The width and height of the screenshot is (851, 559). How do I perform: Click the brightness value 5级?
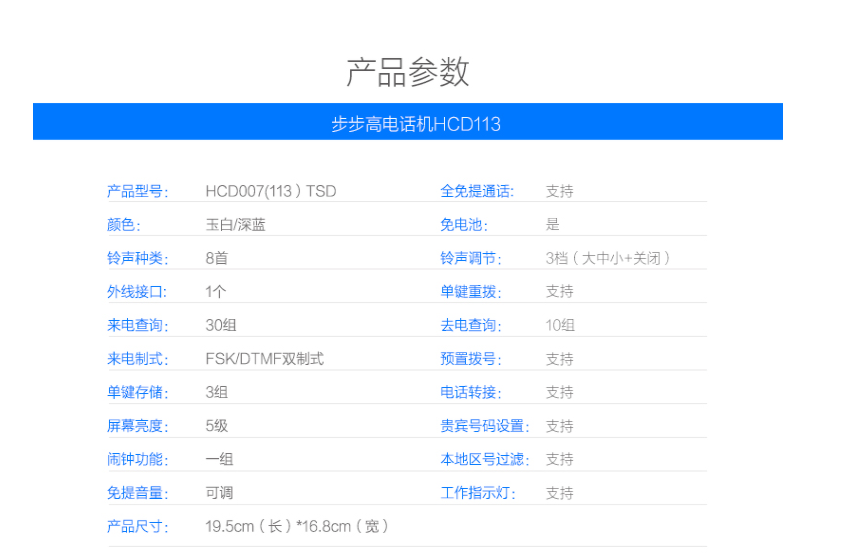pos(217,426)
